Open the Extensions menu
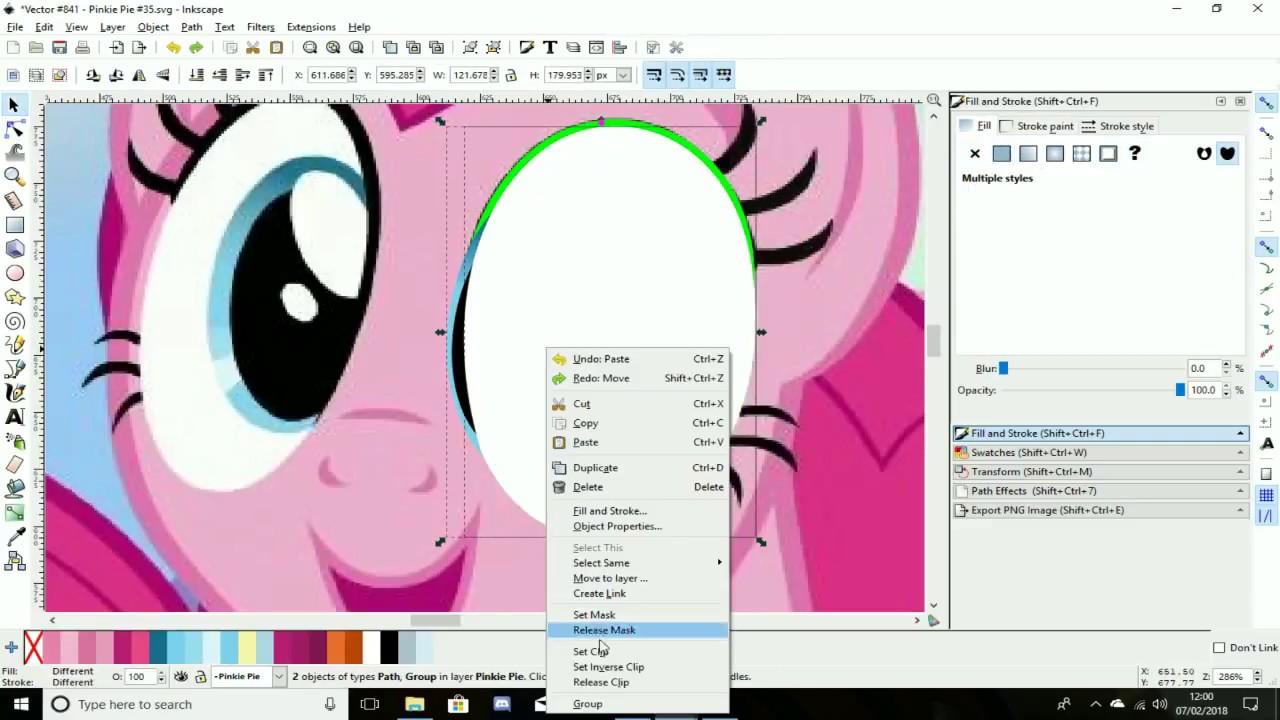This screenshot has width=1280, height=720. pos(311,27)
